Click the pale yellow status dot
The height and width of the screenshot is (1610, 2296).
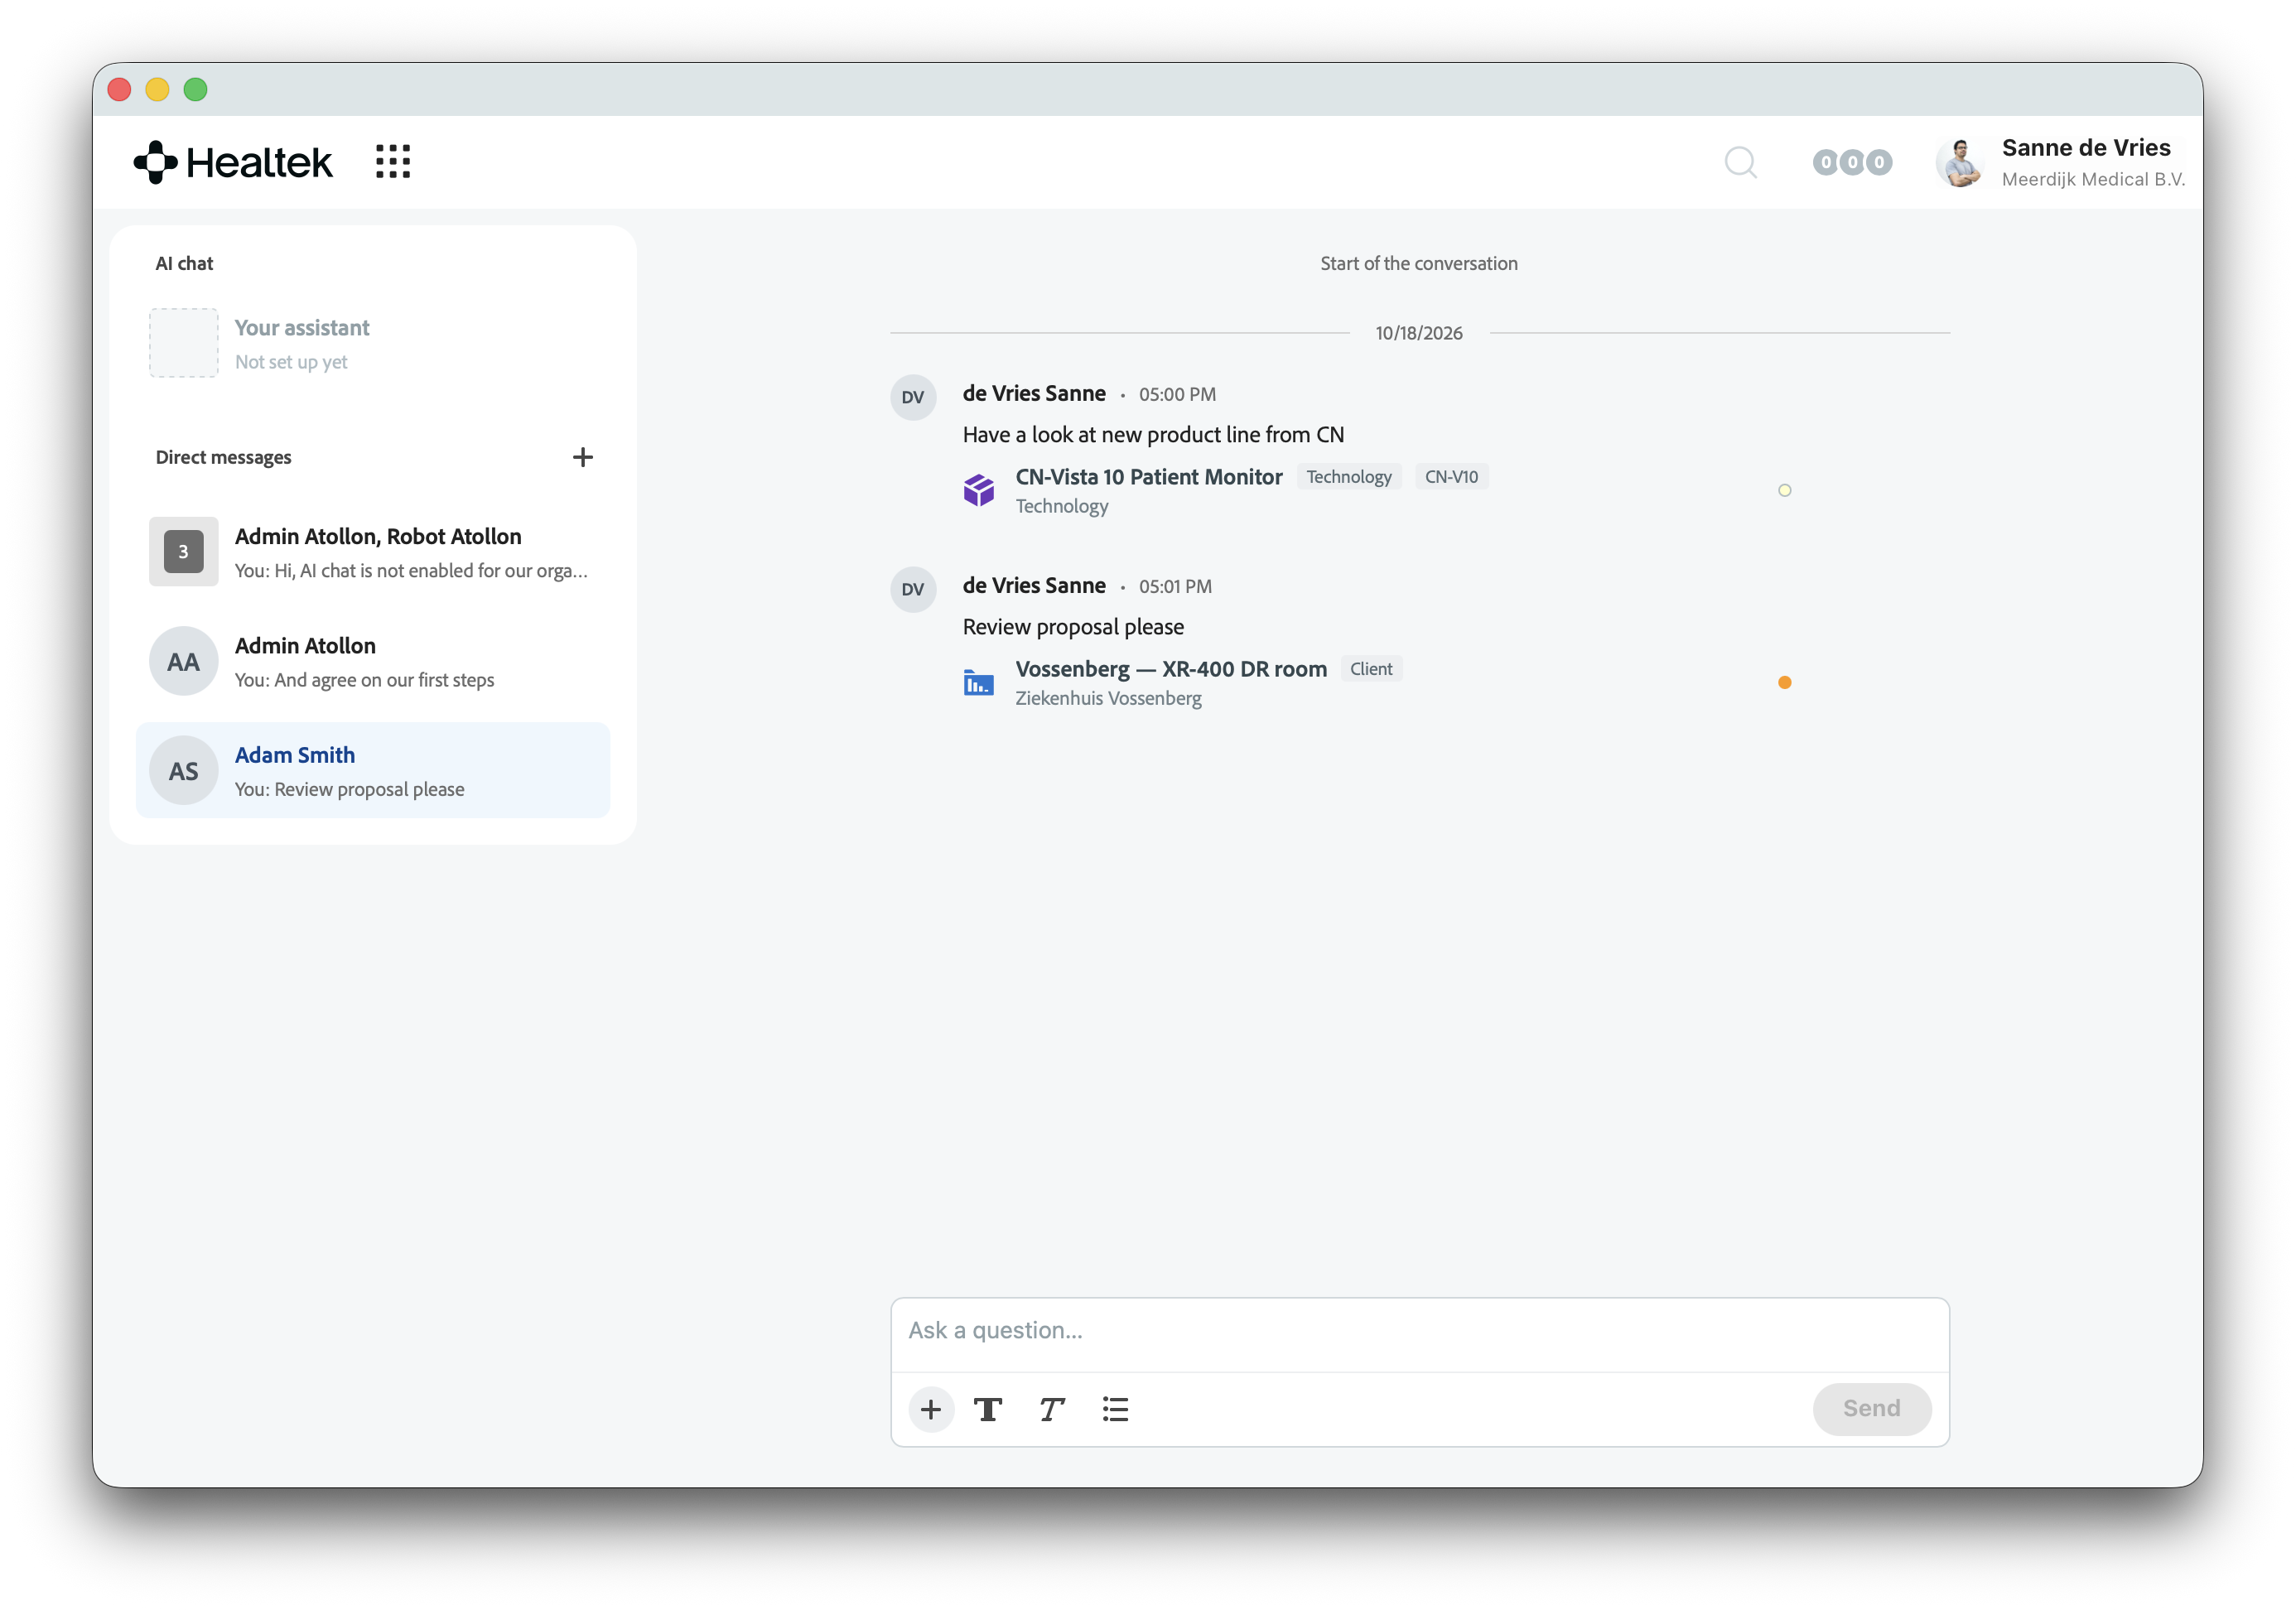(1785, 490)
